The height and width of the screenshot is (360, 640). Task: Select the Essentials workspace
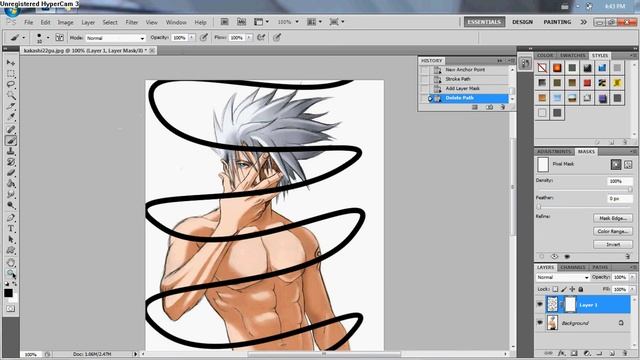click(x=484, y=22)
